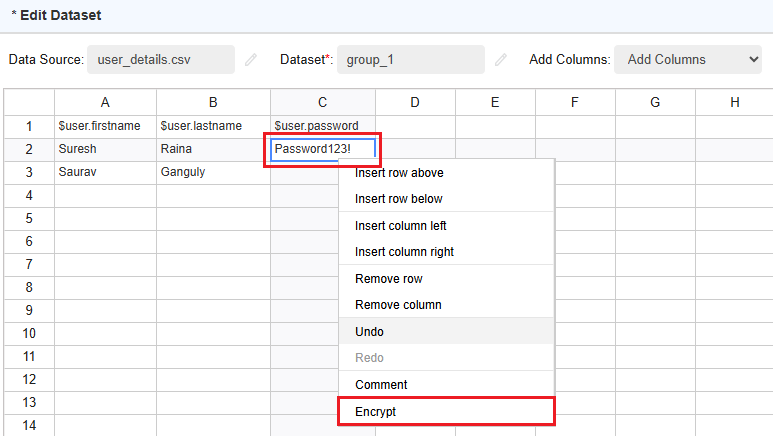773x436 pixels.
Task: Select column H header
Action: pos(734,102)
